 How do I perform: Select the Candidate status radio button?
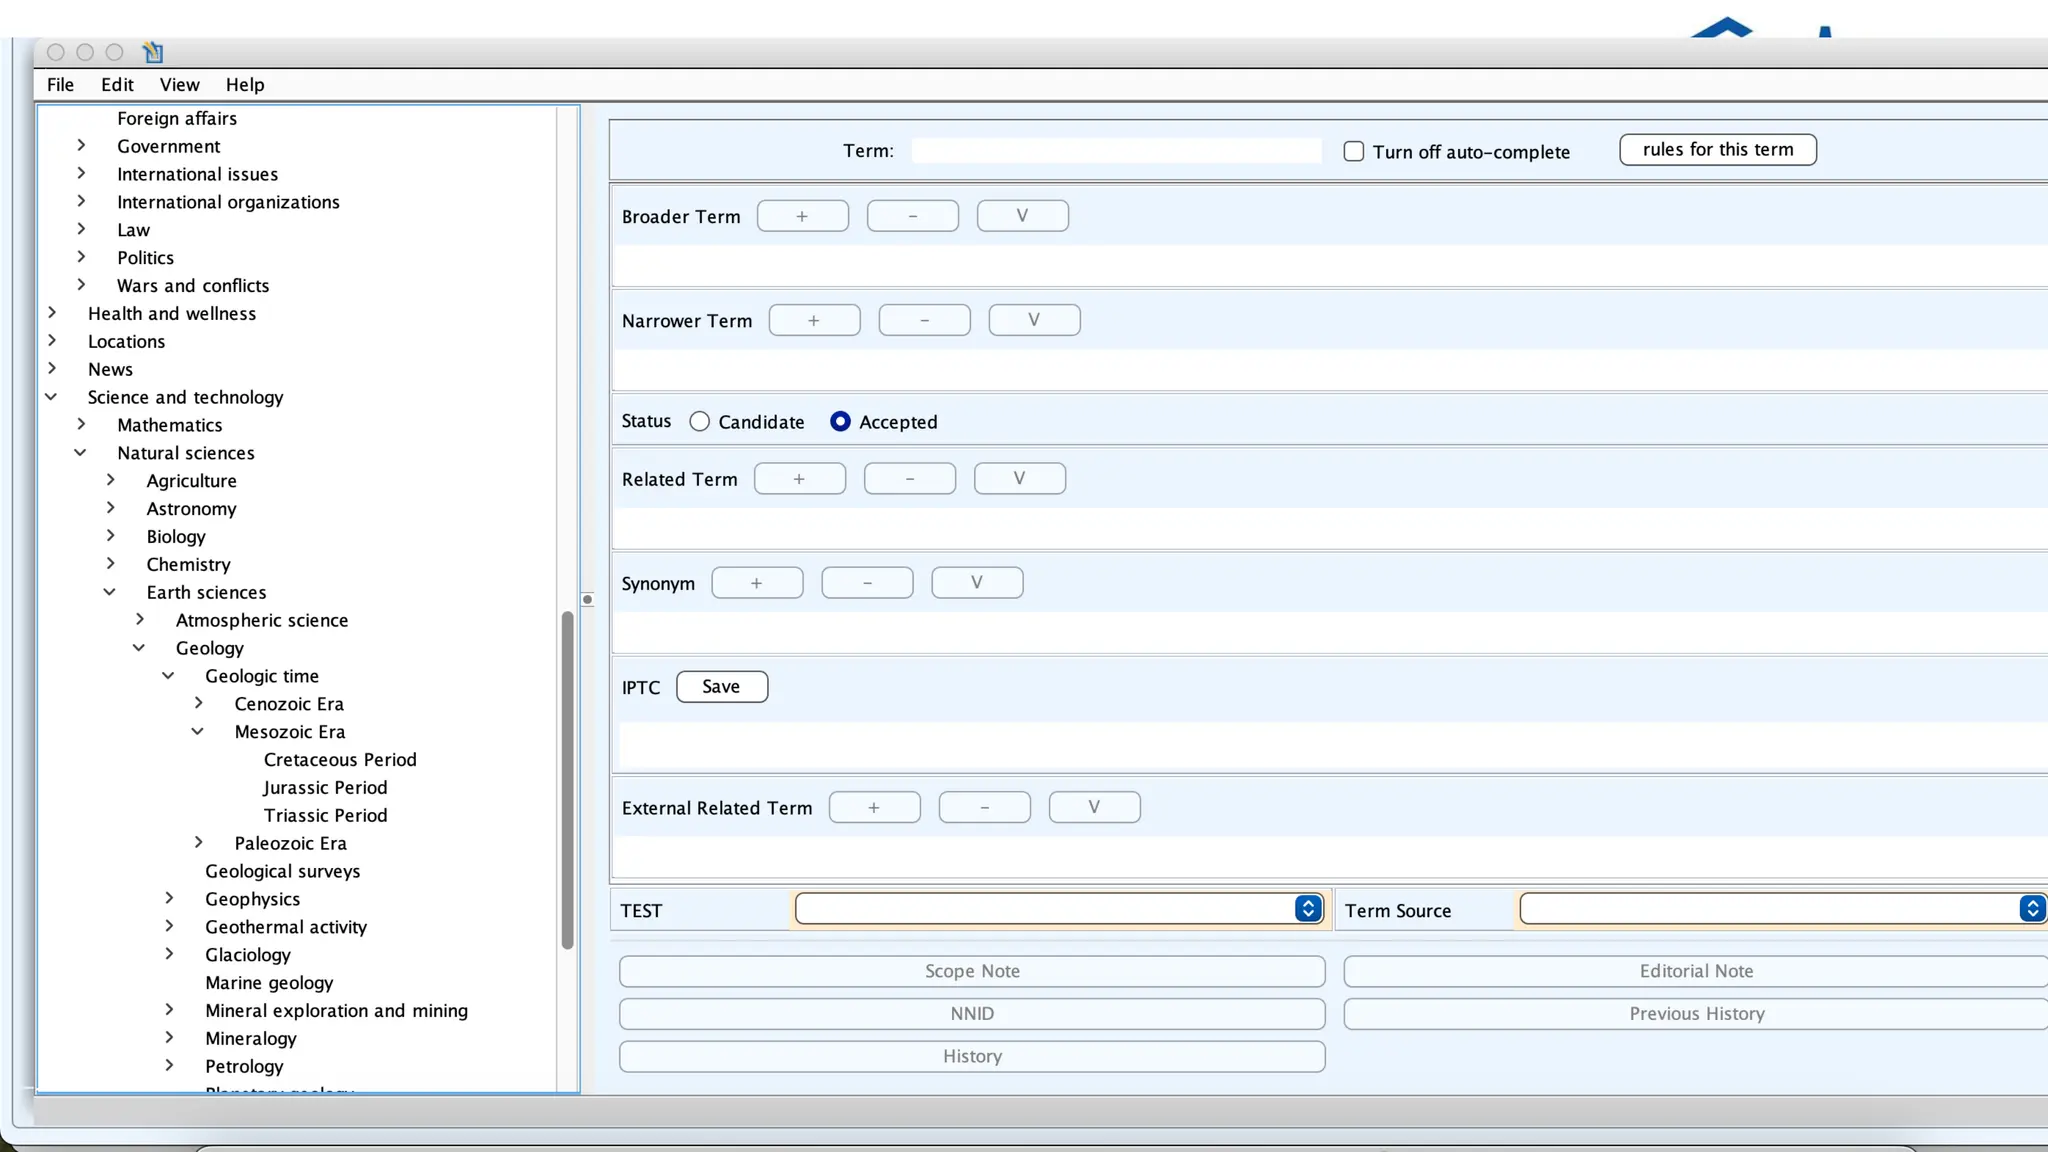click(x=700, y=422)
